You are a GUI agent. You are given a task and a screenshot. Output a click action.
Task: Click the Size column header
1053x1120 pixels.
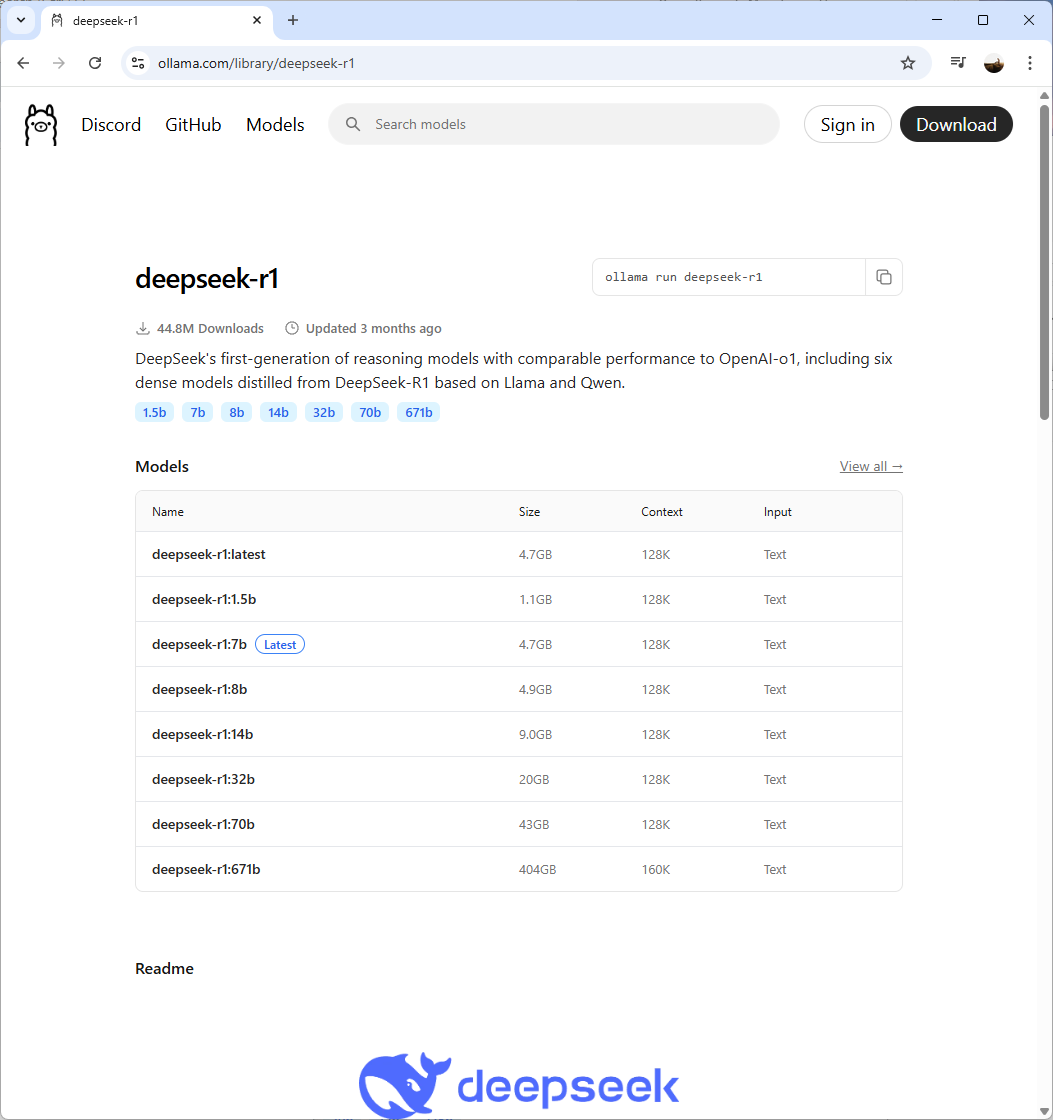click(x=529, y=511)
